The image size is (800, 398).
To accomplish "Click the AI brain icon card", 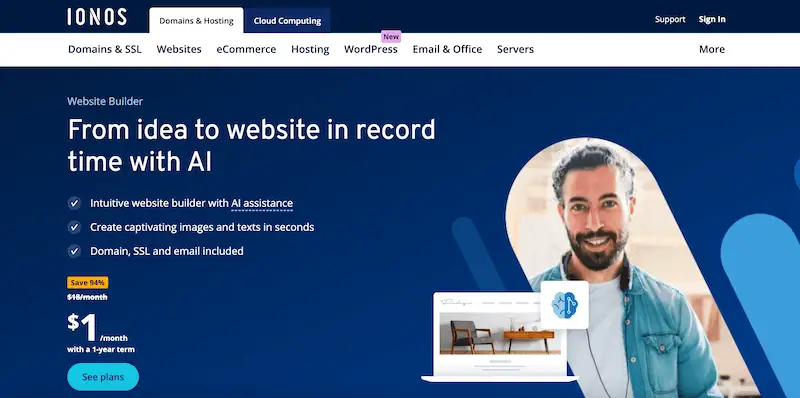I will [564, 305].
